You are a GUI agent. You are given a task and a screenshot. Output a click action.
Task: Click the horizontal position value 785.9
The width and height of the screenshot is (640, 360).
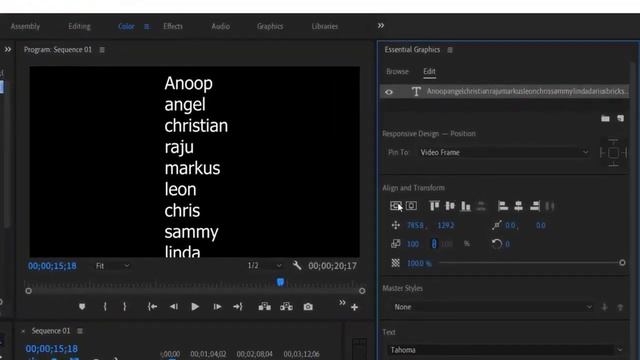416,225
